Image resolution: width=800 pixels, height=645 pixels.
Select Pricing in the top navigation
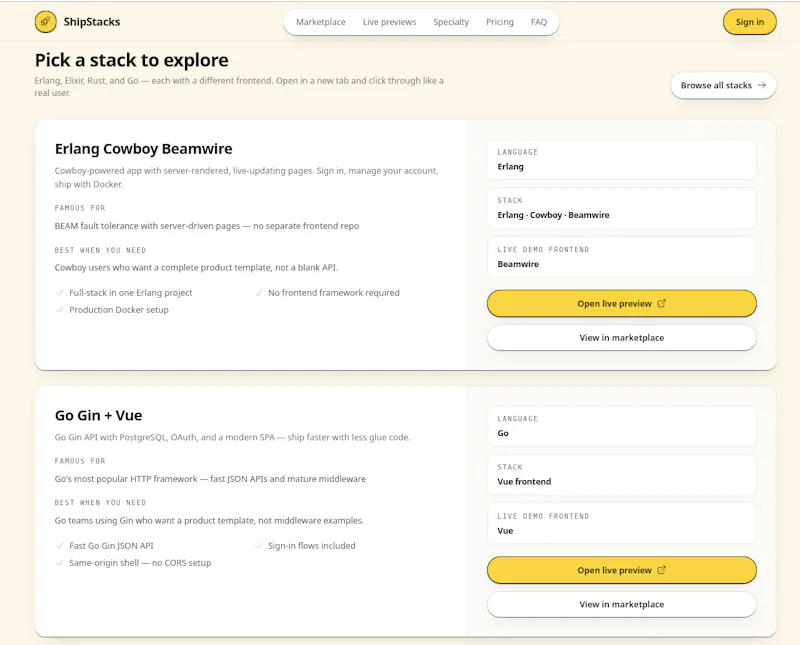499,22
